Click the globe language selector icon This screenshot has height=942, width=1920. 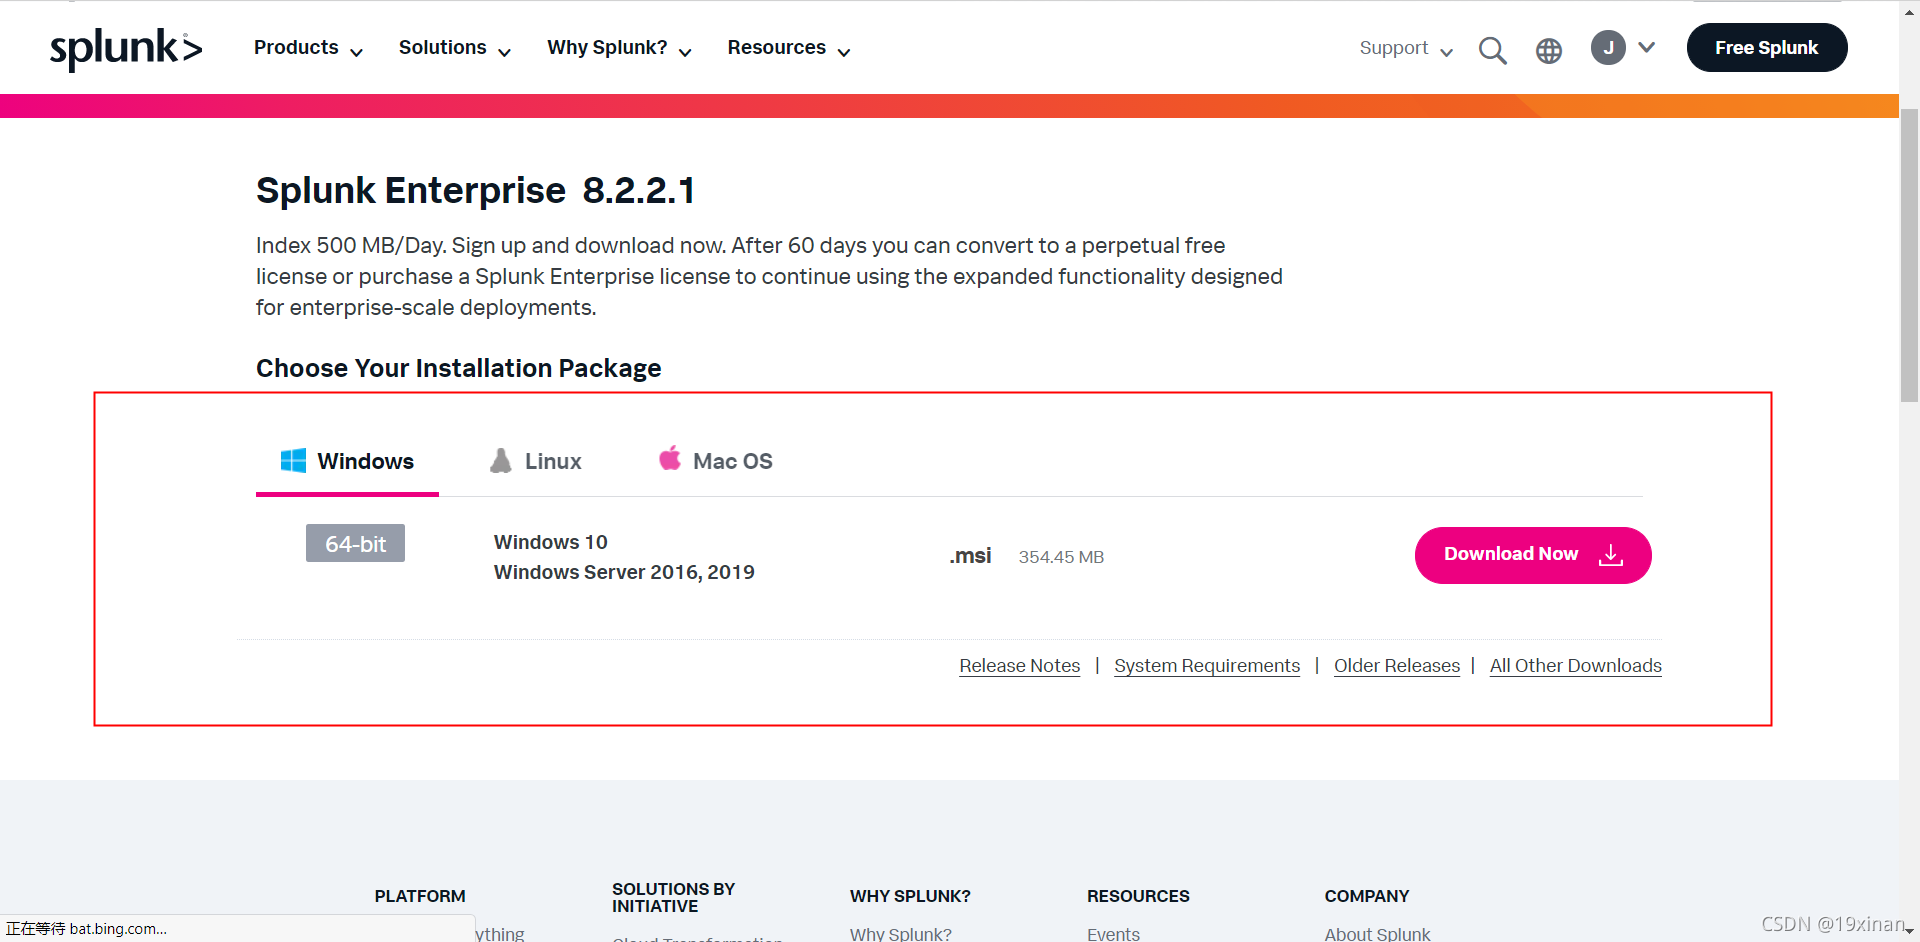1549,51
